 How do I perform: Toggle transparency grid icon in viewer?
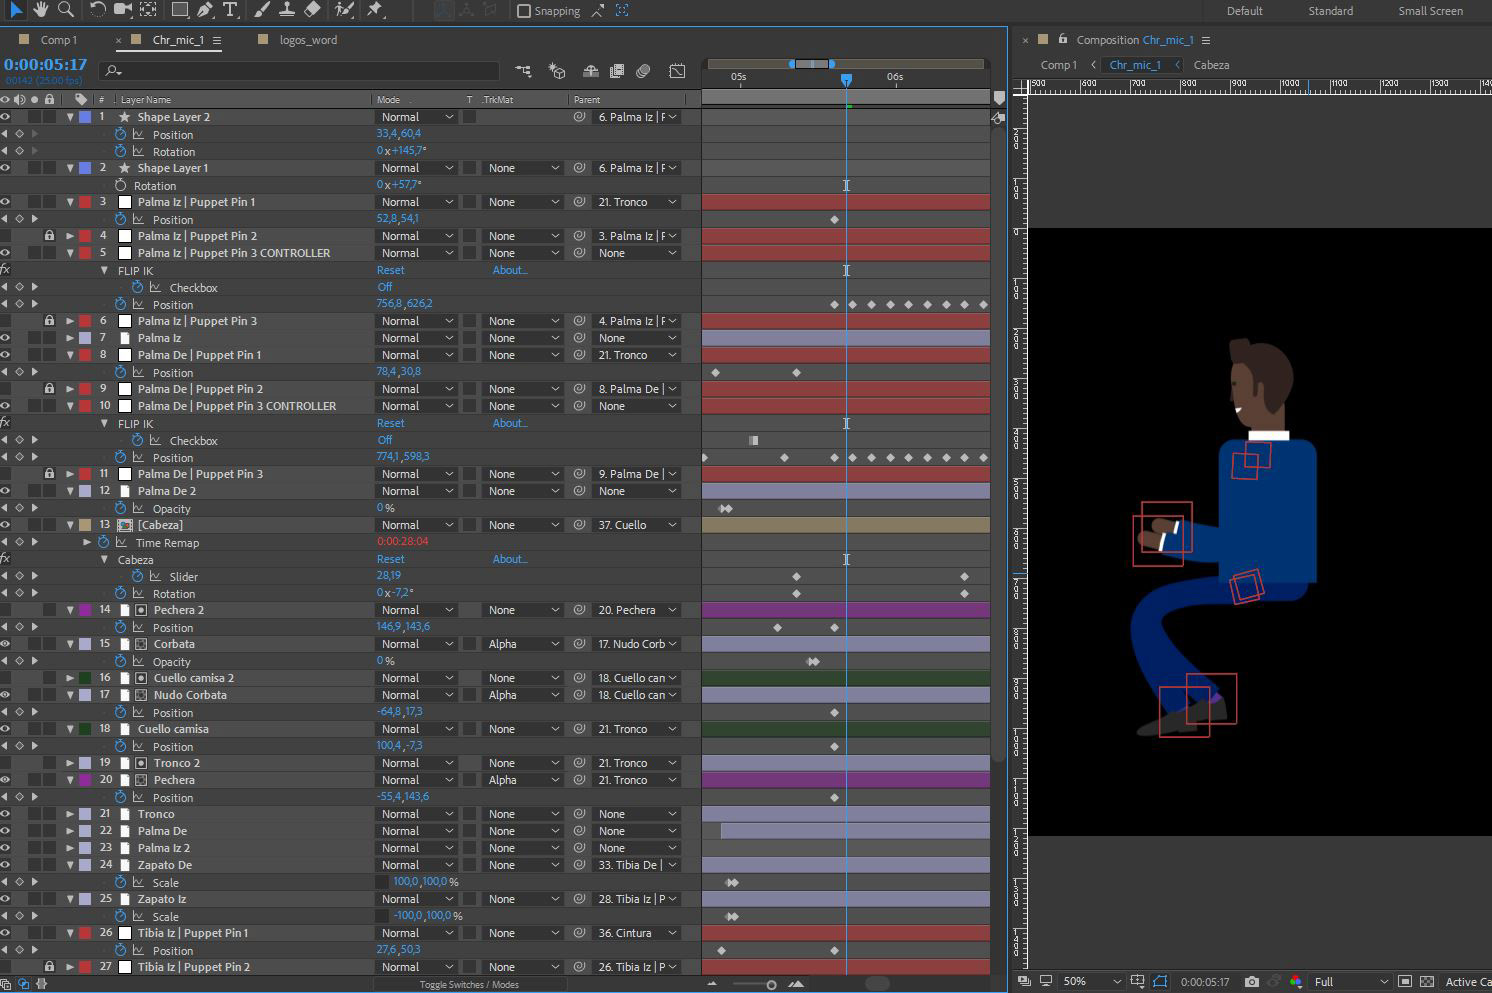pos(1427,982)
